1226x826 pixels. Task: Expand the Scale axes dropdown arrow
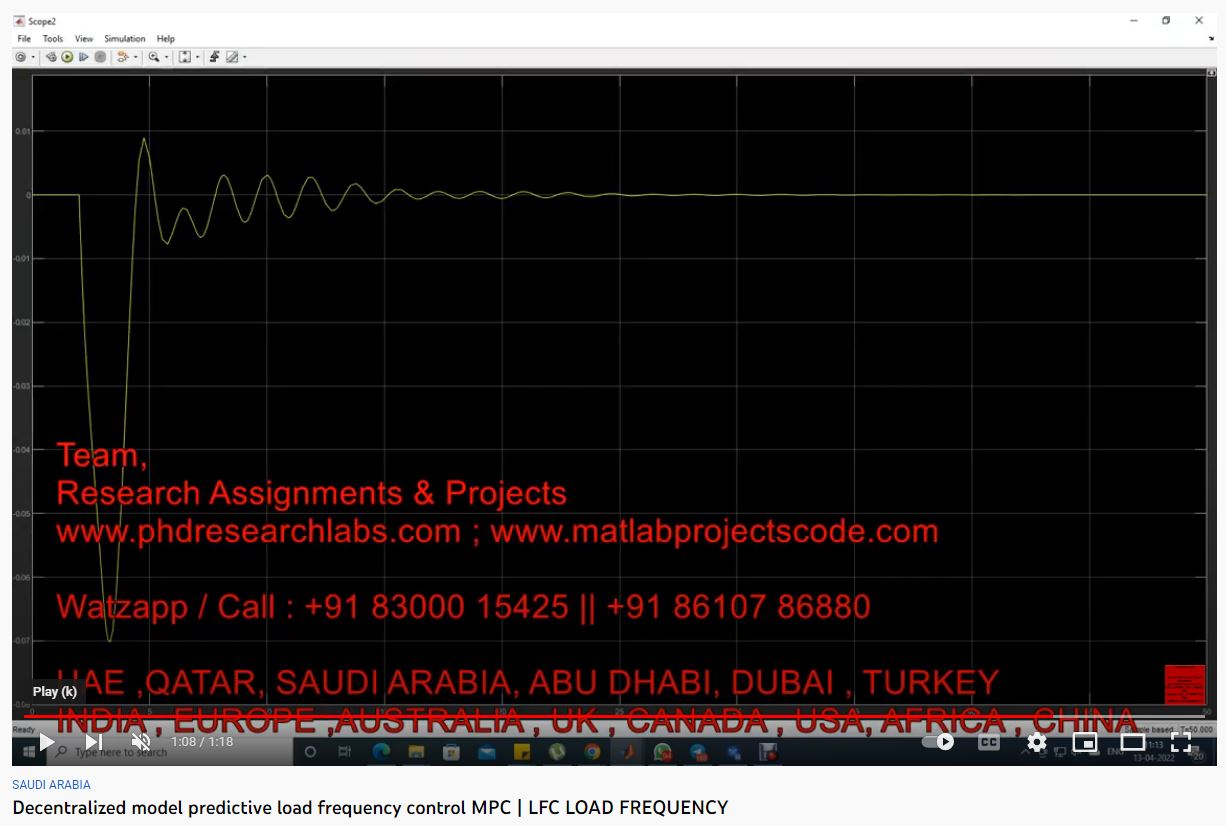point(197,57)
